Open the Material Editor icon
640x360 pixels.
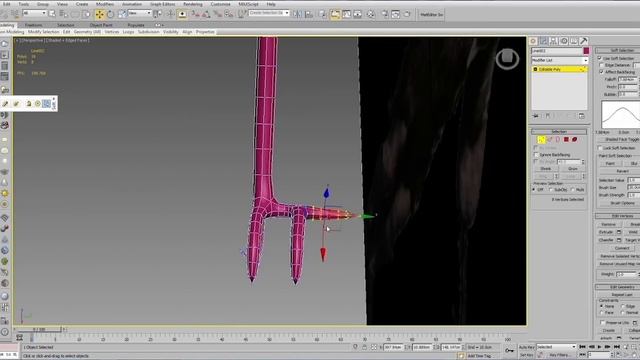click(371, 15)
